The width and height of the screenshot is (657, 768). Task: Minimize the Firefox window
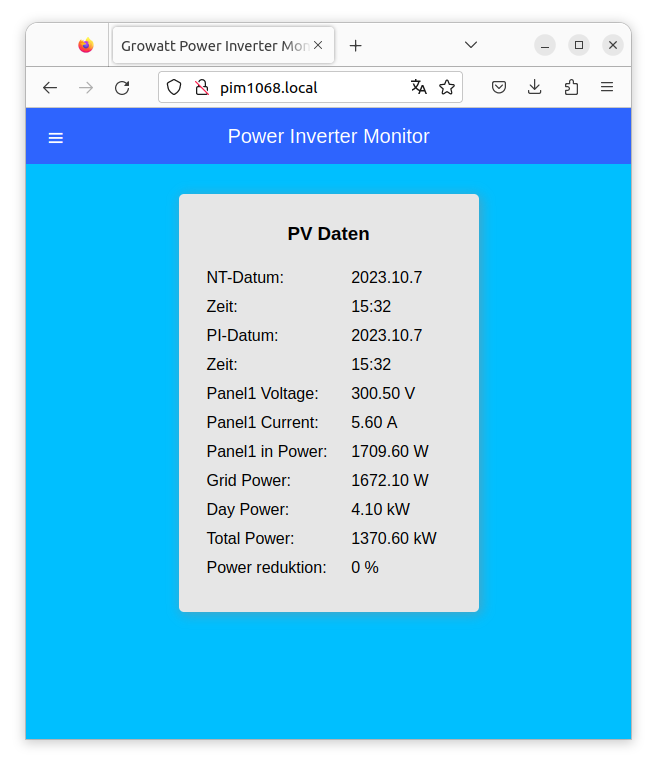click(x=545, y=46)
